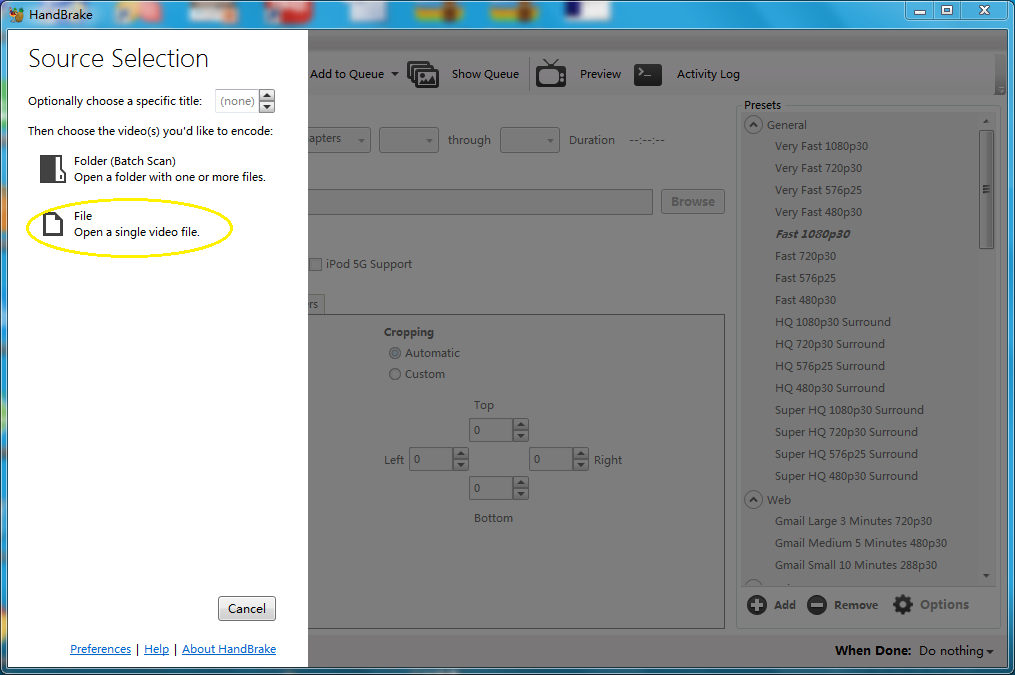
Task: Open the About HandBrake link
Action: tap(229, 649)
